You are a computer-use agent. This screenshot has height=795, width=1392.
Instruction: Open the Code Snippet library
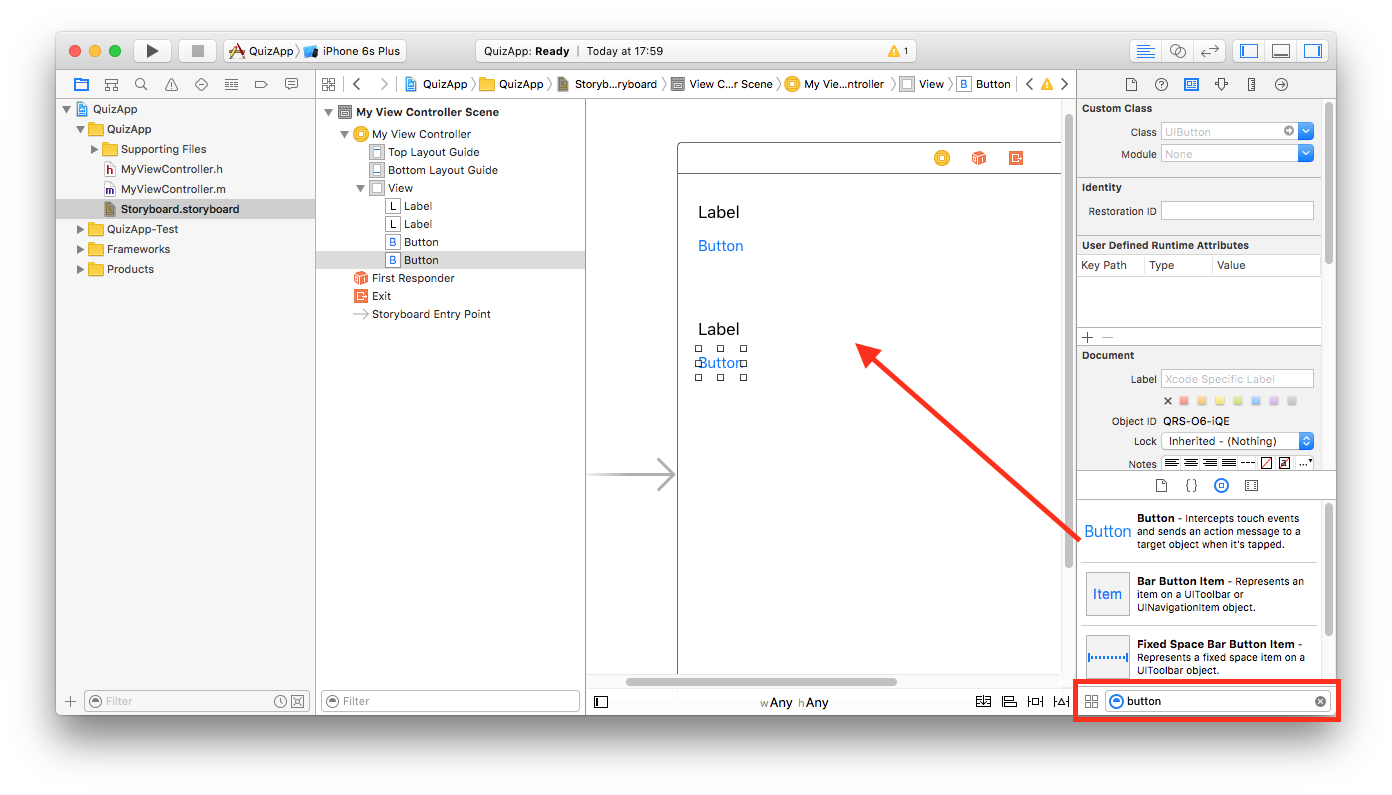1191,486
